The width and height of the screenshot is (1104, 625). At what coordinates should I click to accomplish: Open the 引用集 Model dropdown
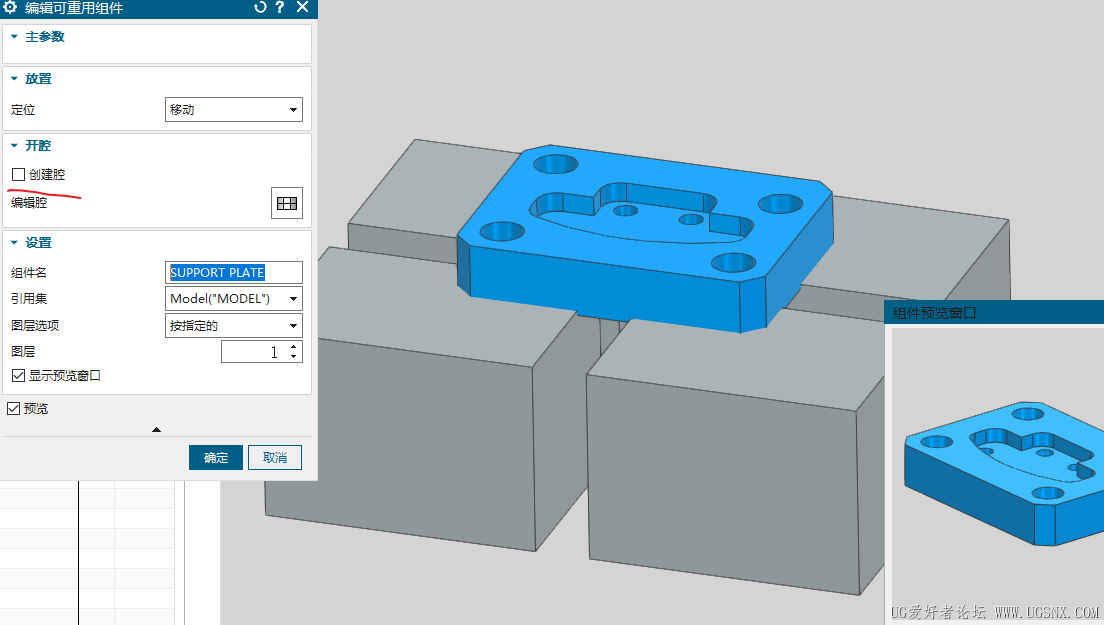(x=234, y=298)
